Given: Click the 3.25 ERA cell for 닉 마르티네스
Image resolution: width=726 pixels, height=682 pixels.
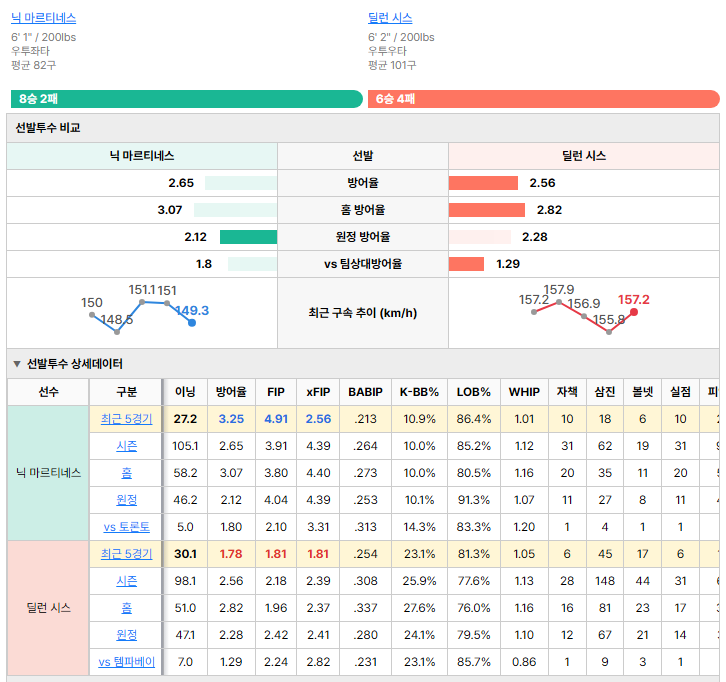Looking at the screenshot, I should click(231, 419).
